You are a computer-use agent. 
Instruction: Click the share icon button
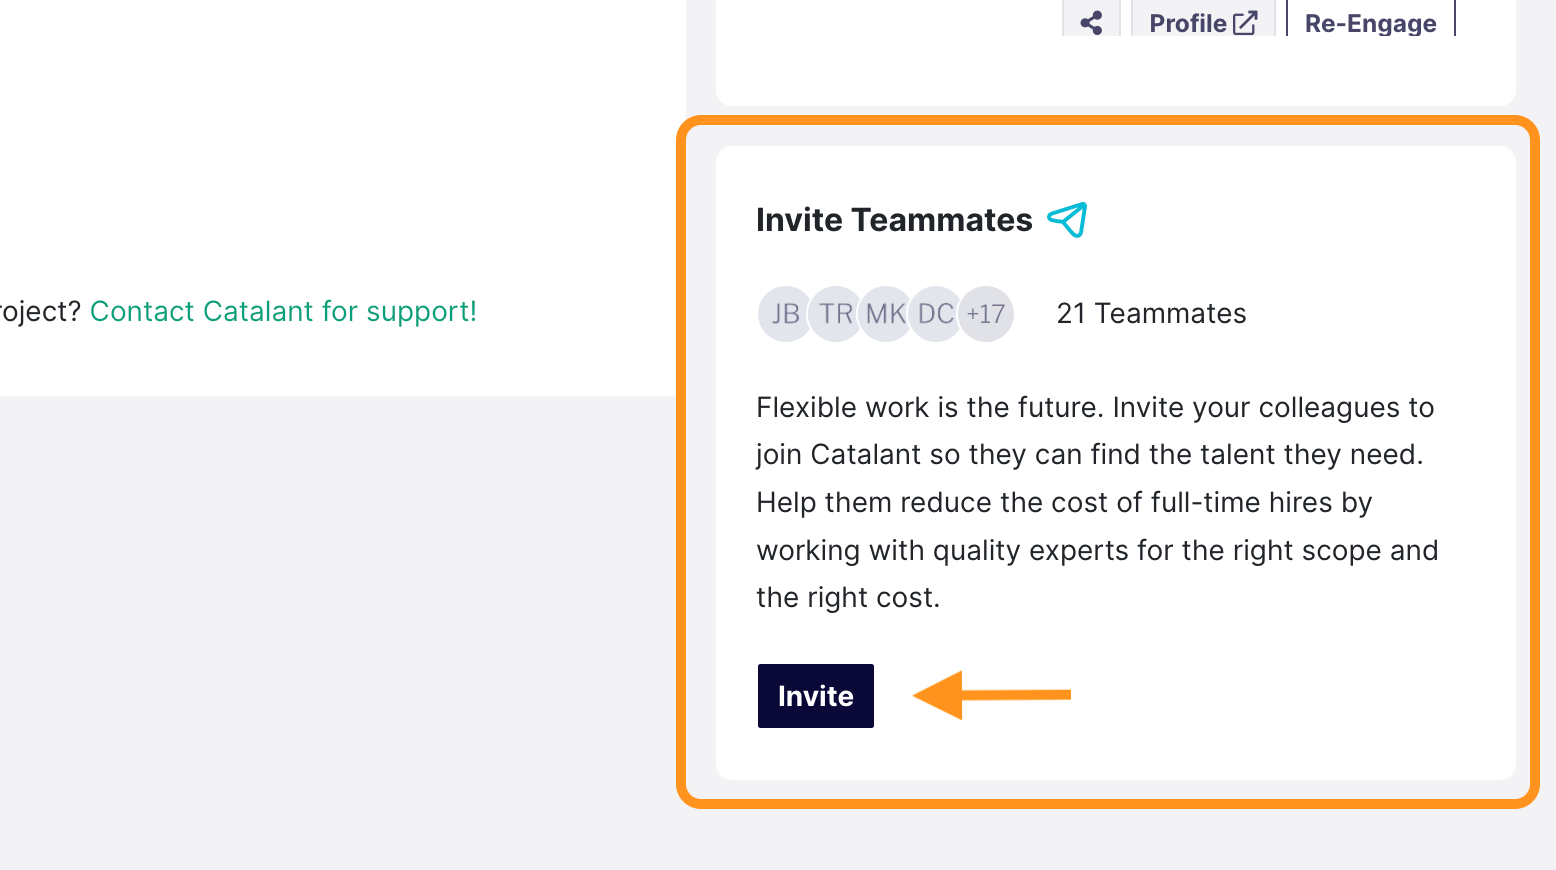coord(1091,20)
